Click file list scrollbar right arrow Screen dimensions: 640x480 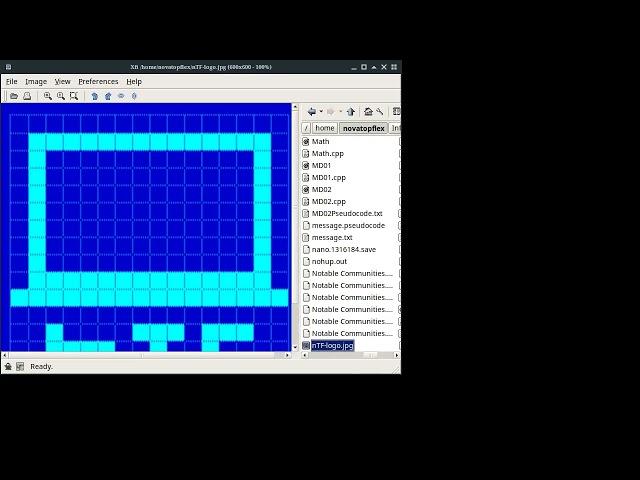(x=396, y=356)
